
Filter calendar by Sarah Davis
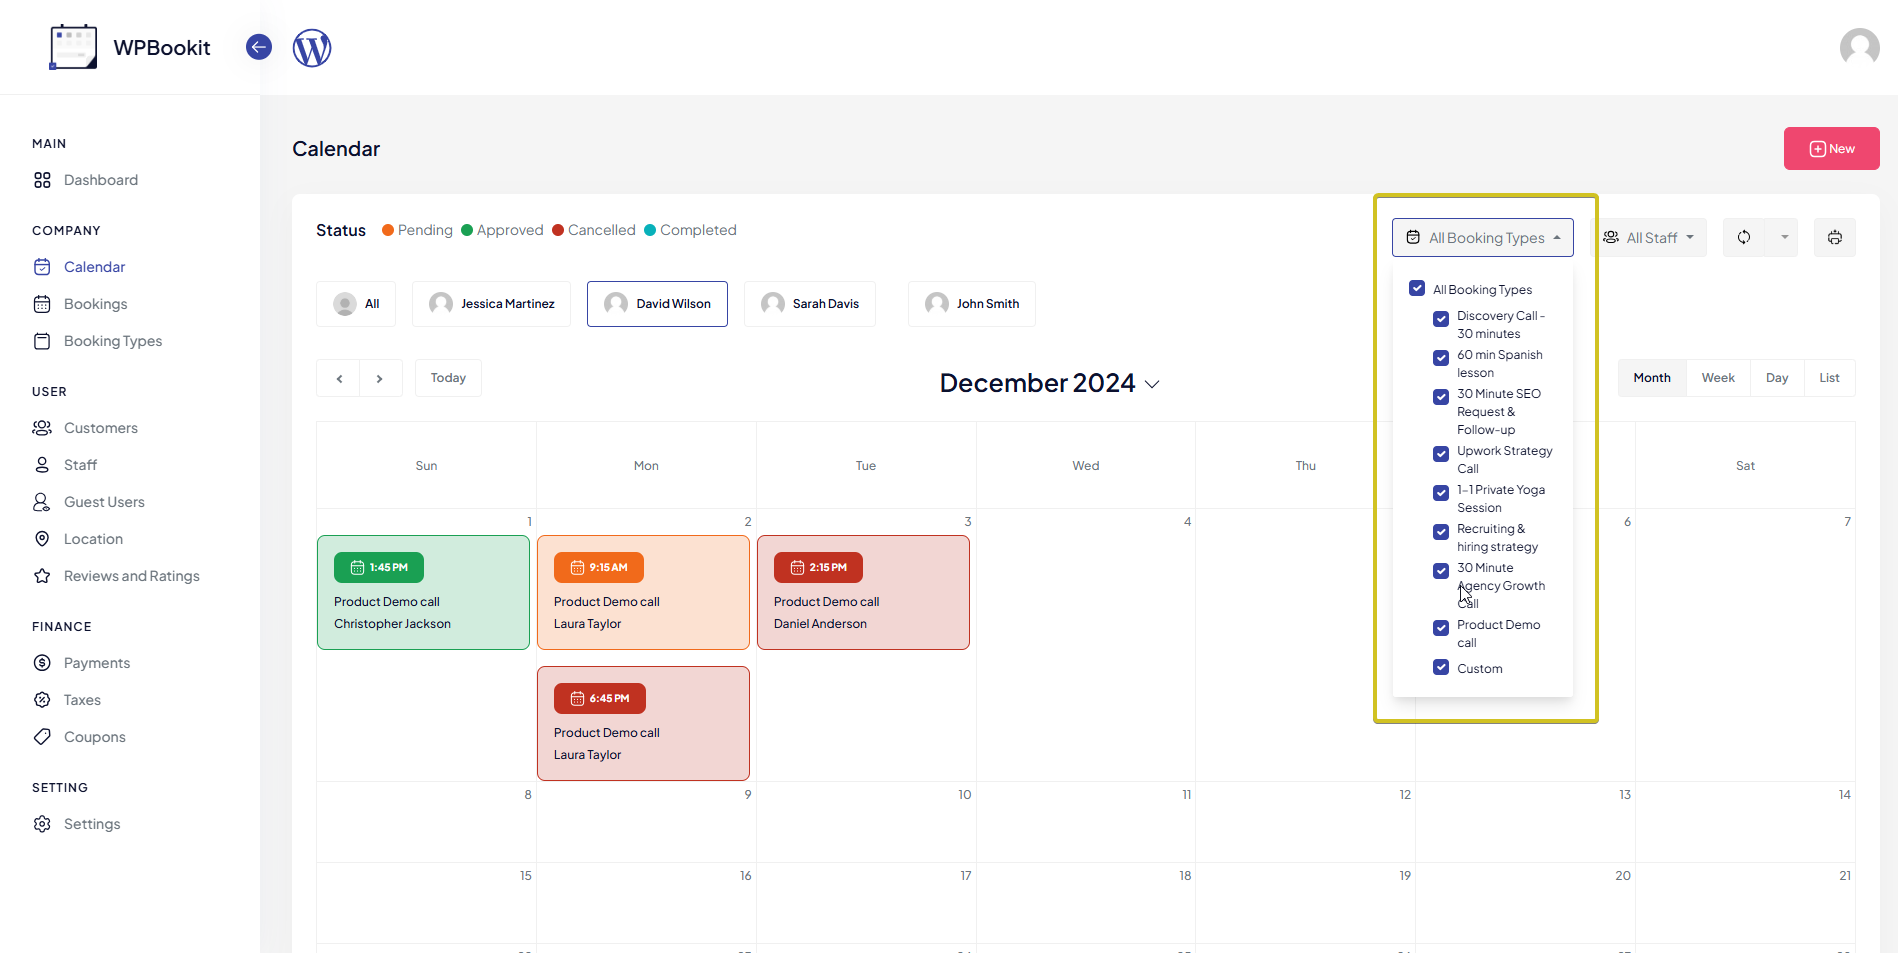click(x=810, y=304)
